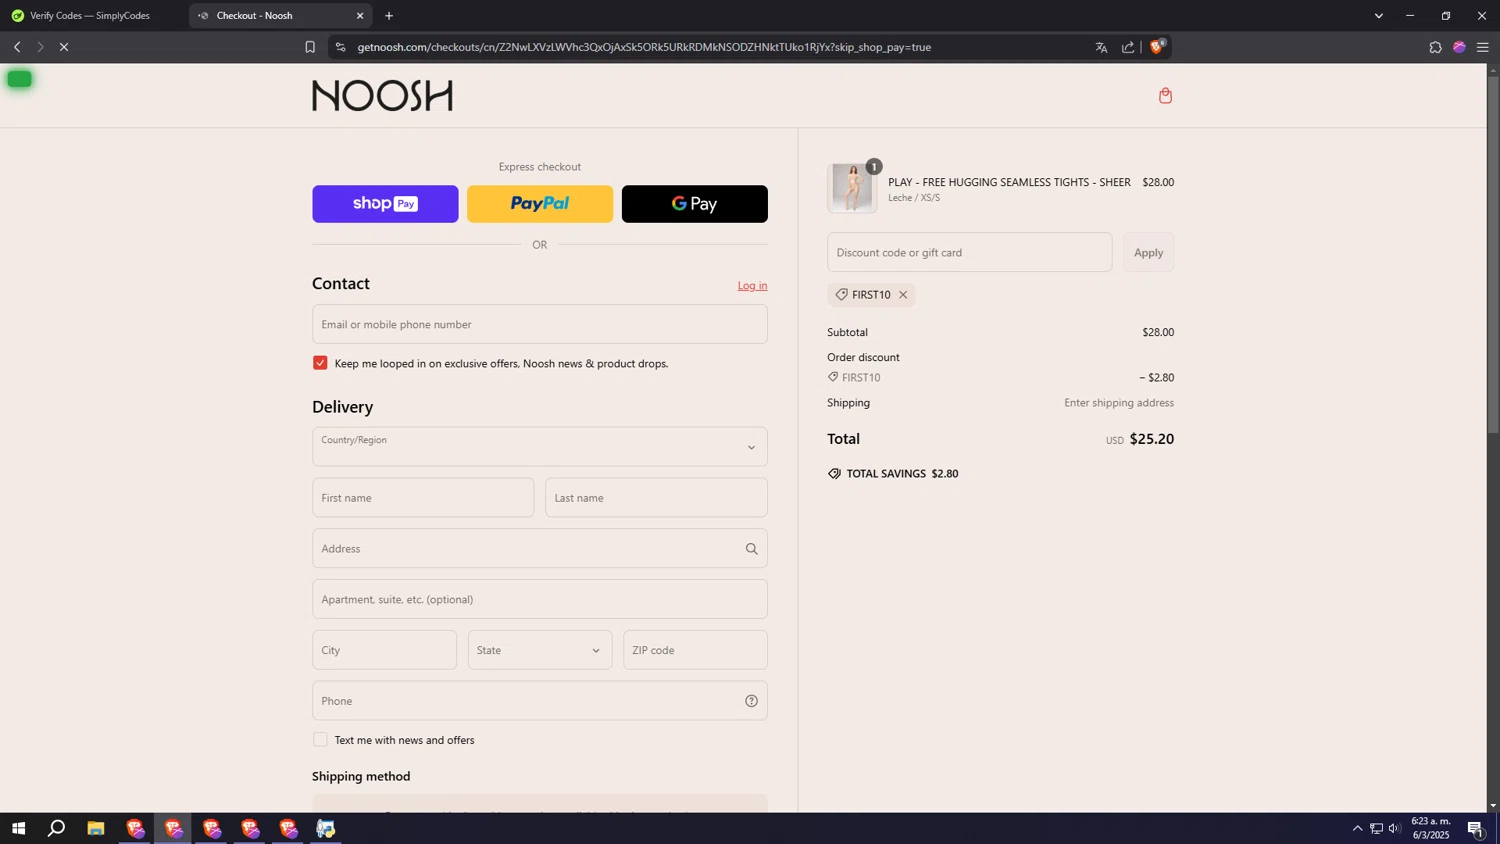Screen dimensions: 1500x844
Task: Open the translate page icon
Action: pos(1101,47)
